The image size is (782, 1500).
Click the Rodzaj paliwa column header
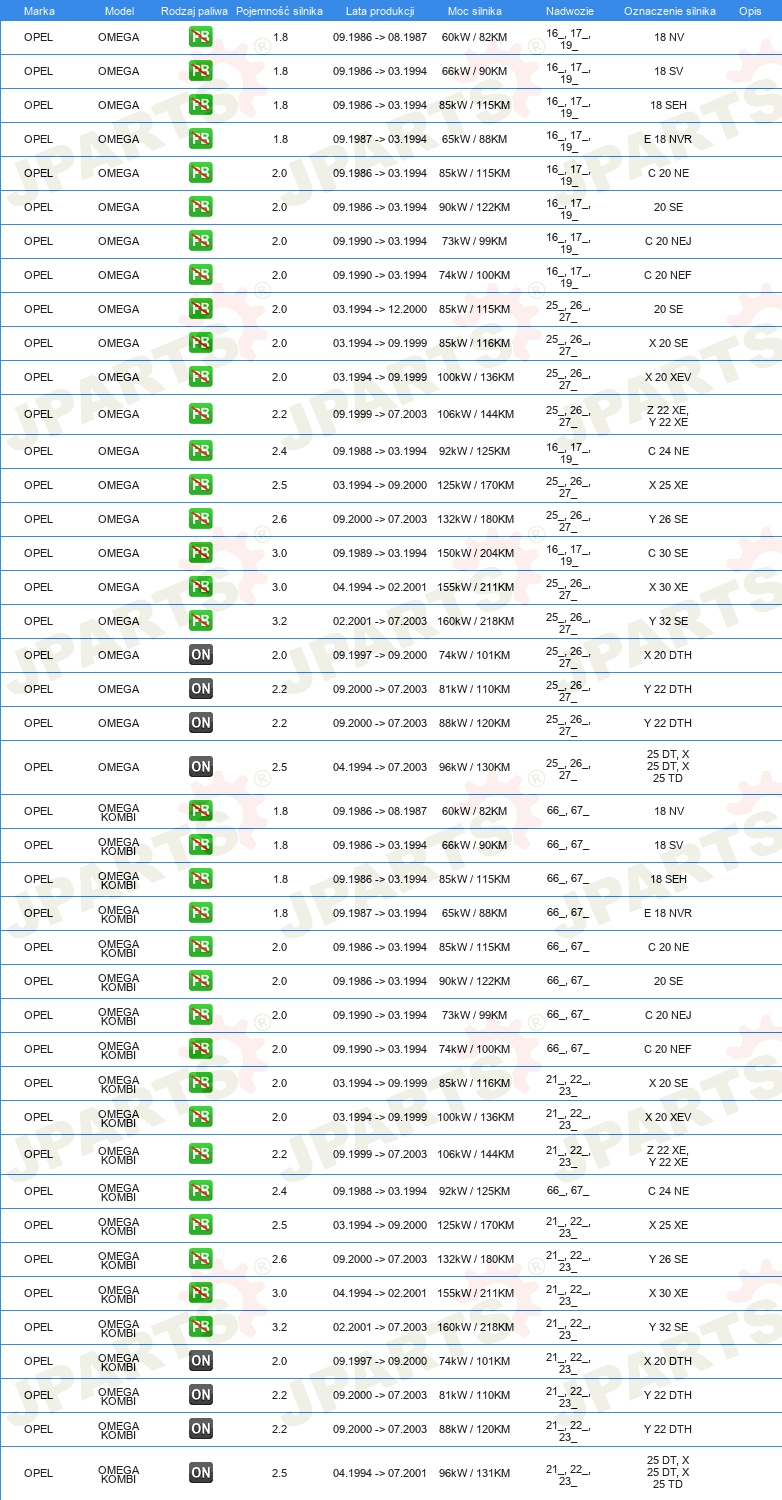pyautogui.click(x=194, y=11)
